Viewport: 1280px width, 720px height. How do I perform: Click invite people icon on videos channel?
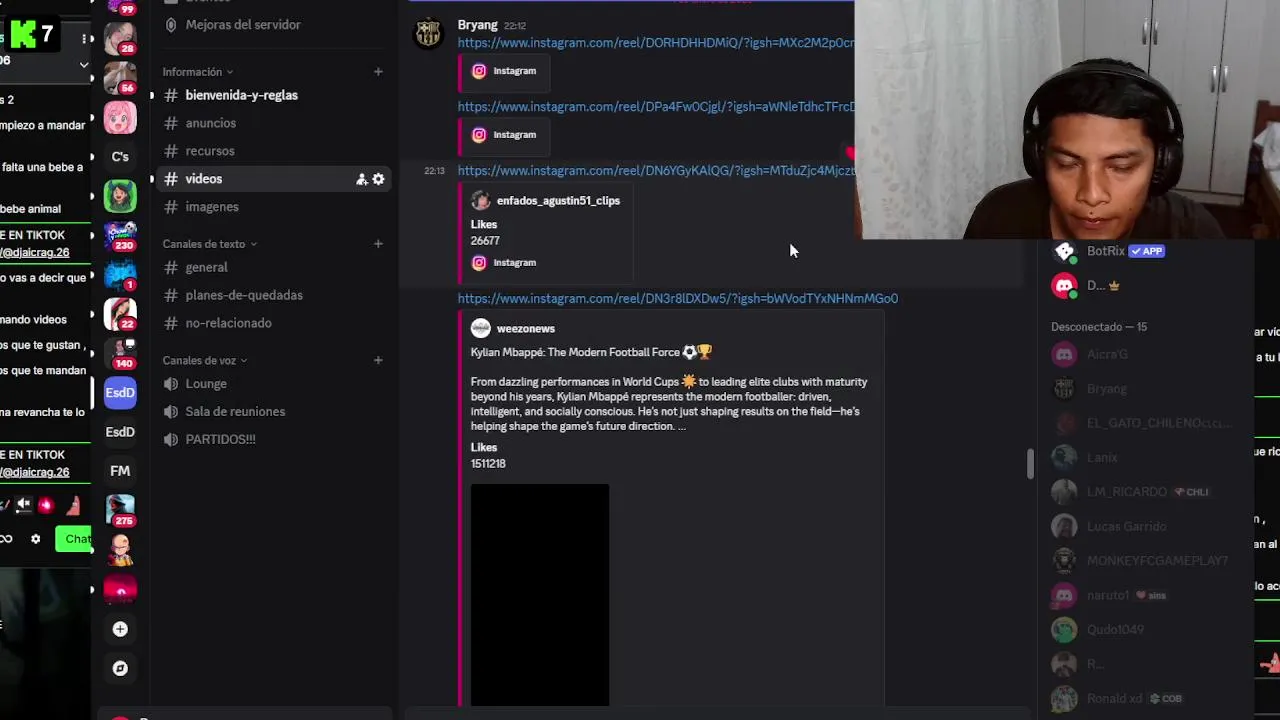(x=361, y=179)
